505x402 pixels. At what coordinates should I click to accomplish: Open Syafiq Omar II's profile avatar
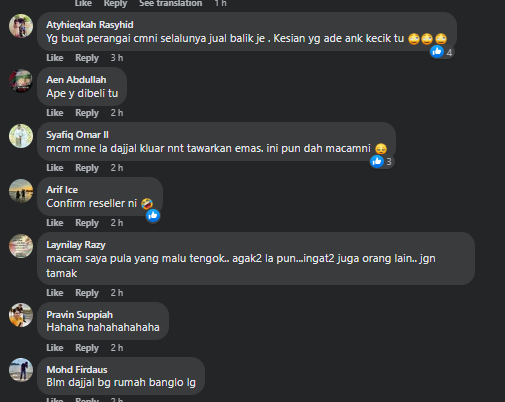[x=21, y=136]
